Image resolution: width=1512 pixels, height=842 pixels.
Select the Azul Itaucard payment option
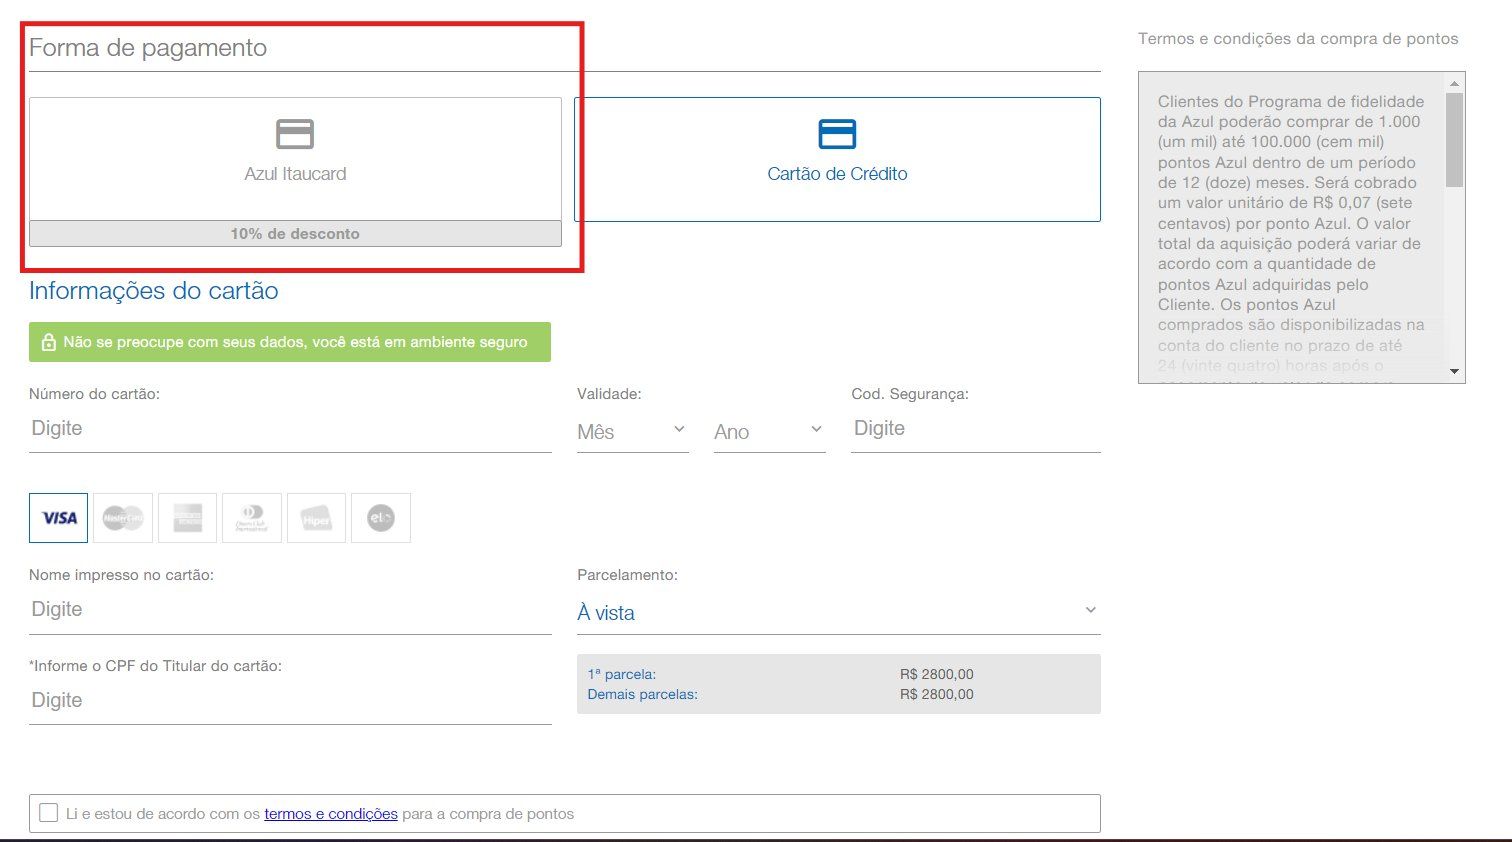click(295, 159)
